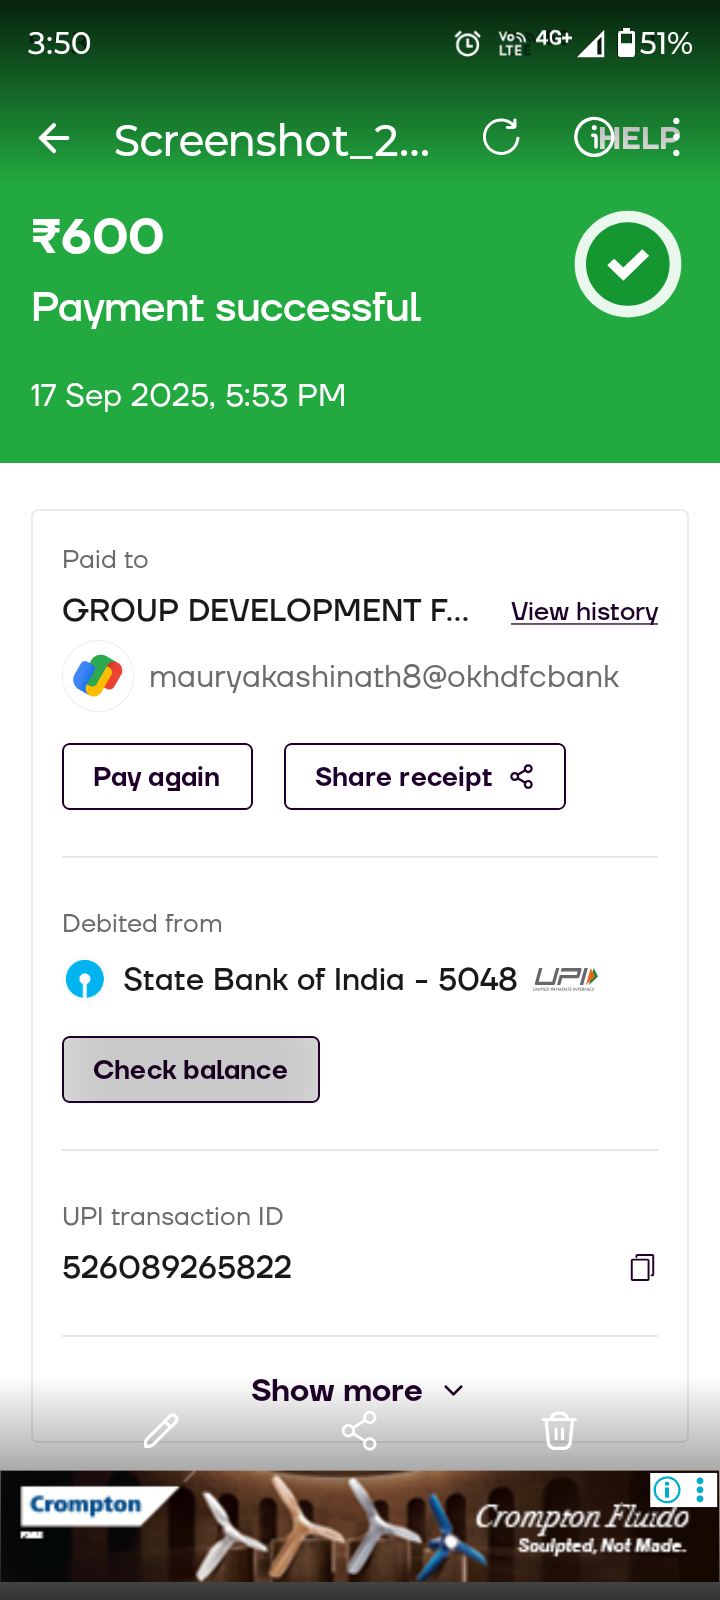Open the View history link
This screenshot has width=720, height=1600.
pos(584,611)
